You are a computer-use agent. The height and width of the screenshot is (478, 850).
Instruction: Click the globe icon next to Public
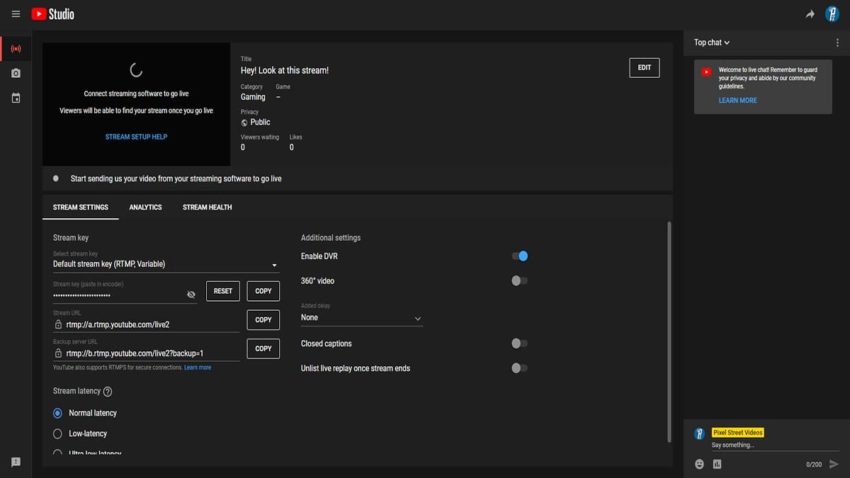244,122
